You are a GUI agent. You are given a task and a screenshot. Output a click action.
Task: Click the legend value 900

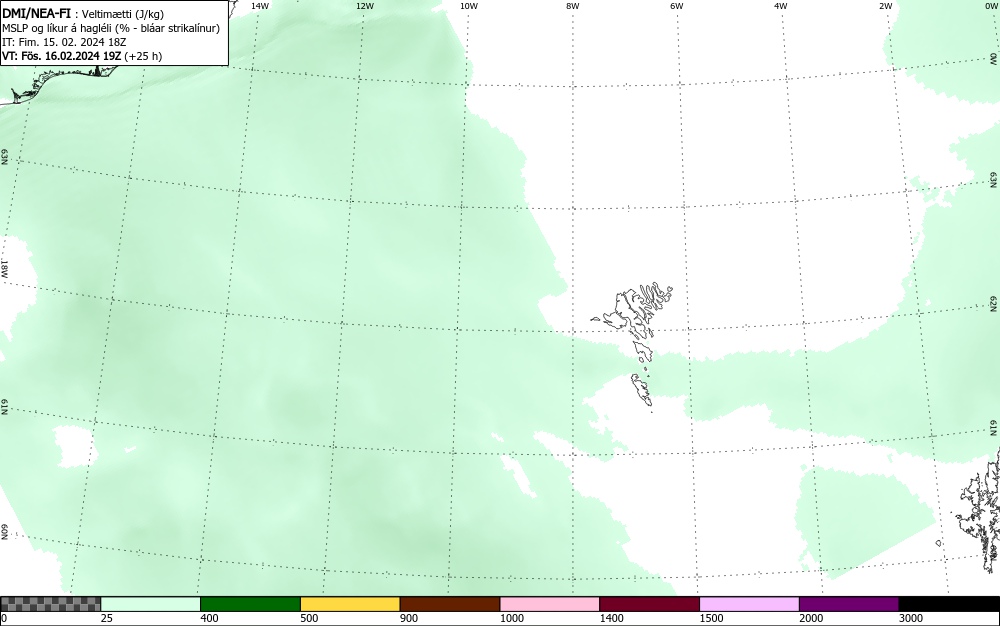pyautogui.click(x=409, y=618)
